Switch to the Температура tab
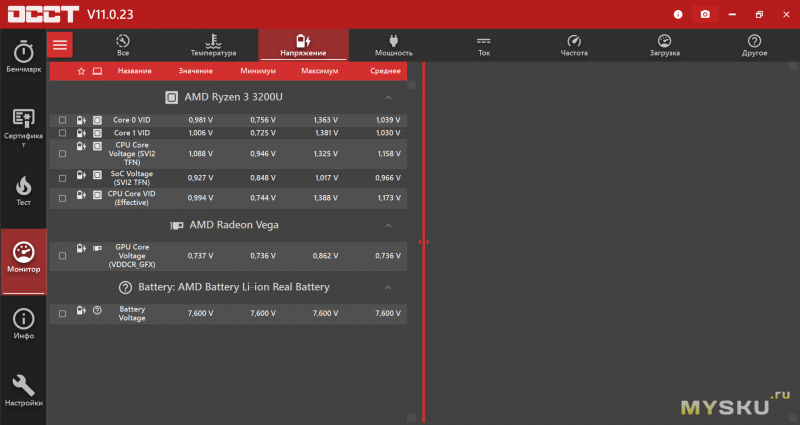800x425 pixels. pyautogui.click(x=213, y=45)
